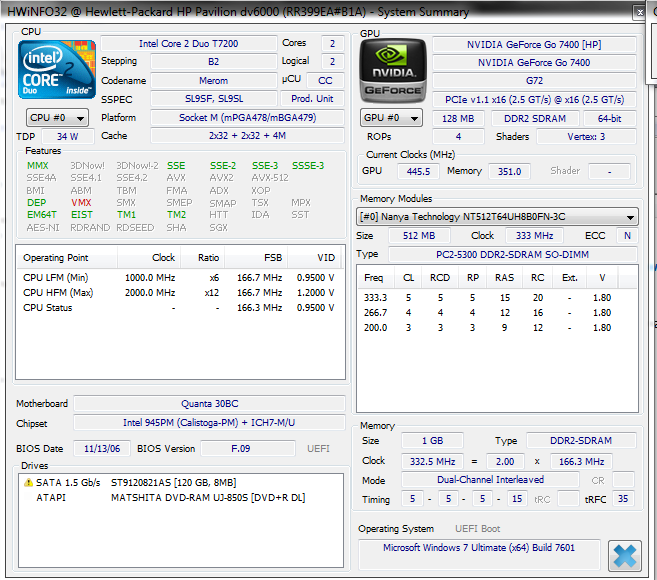Click the VID column header
The height and width of the screenshot is (580, 657).
click(314, 258)
